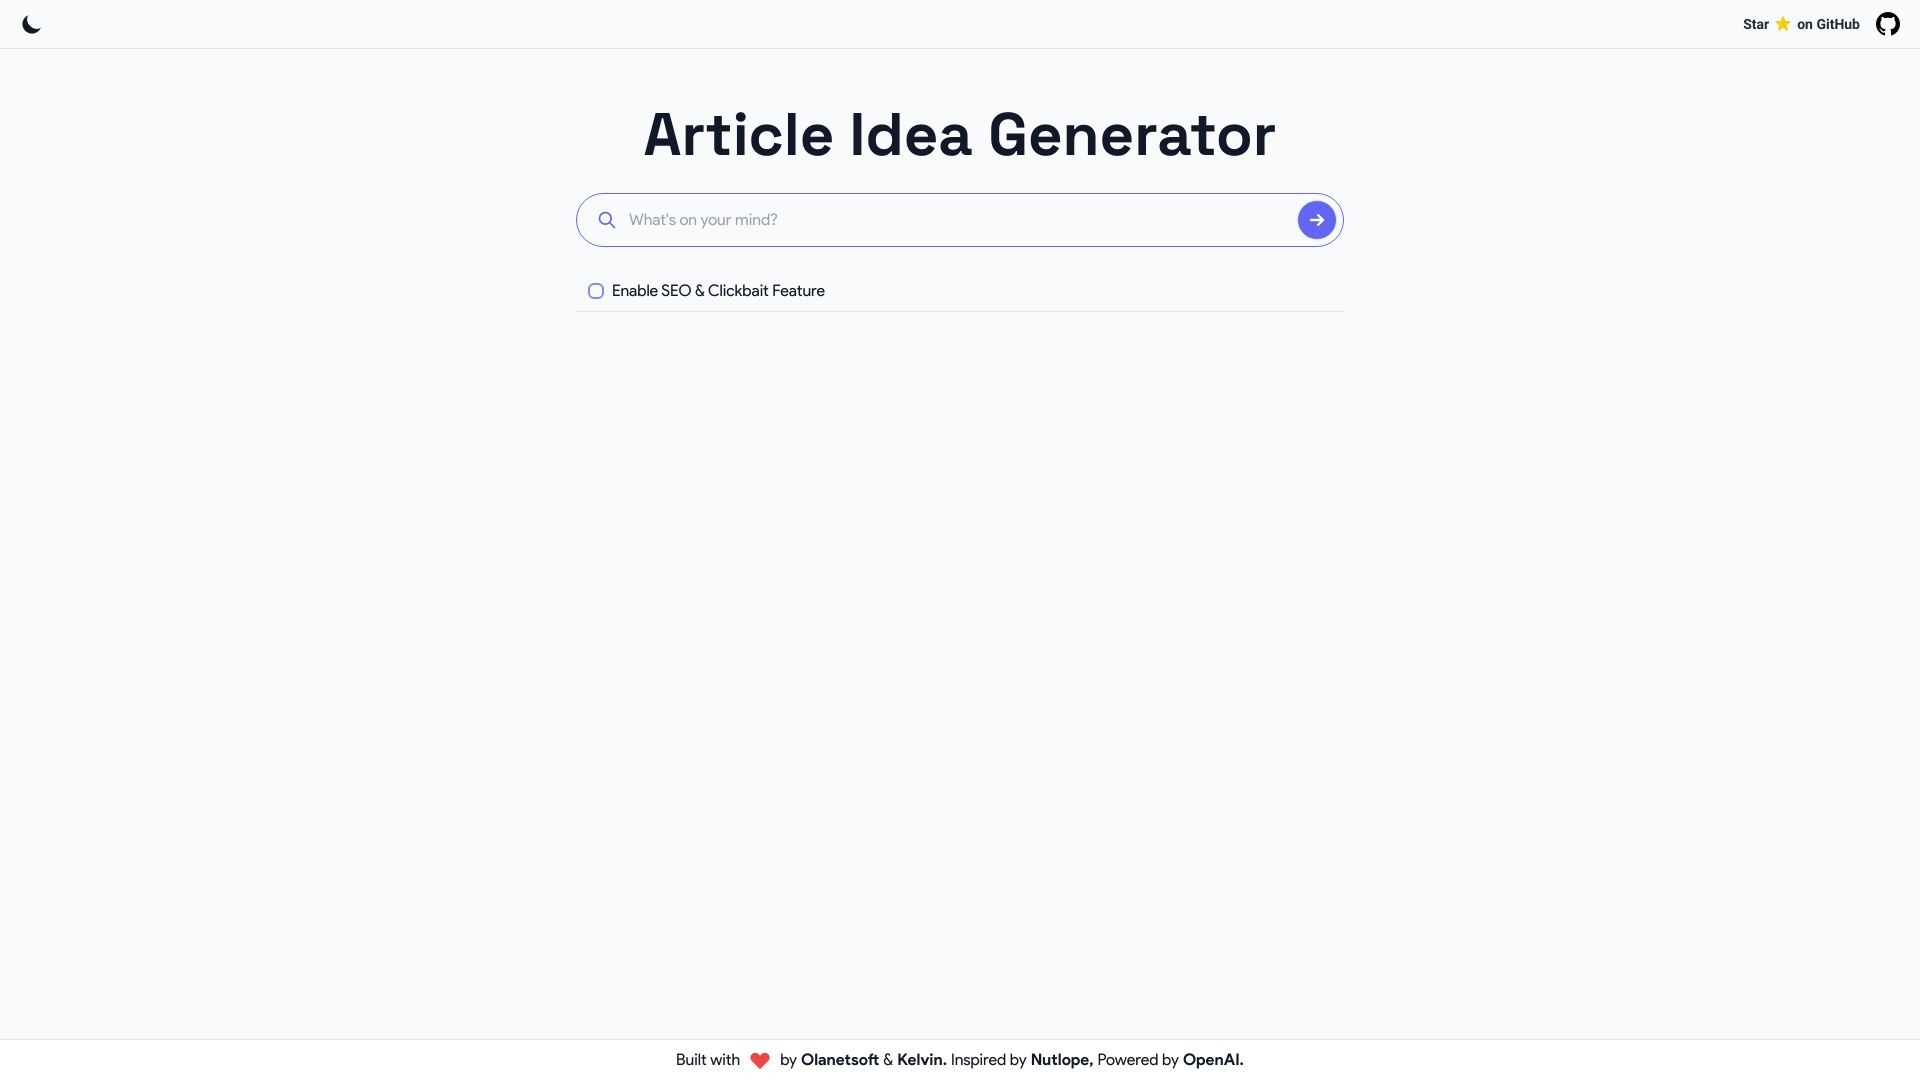1920x1080 pixels.
Task: Click the Nutlope link in footer
Action: click(1060, 1059)
